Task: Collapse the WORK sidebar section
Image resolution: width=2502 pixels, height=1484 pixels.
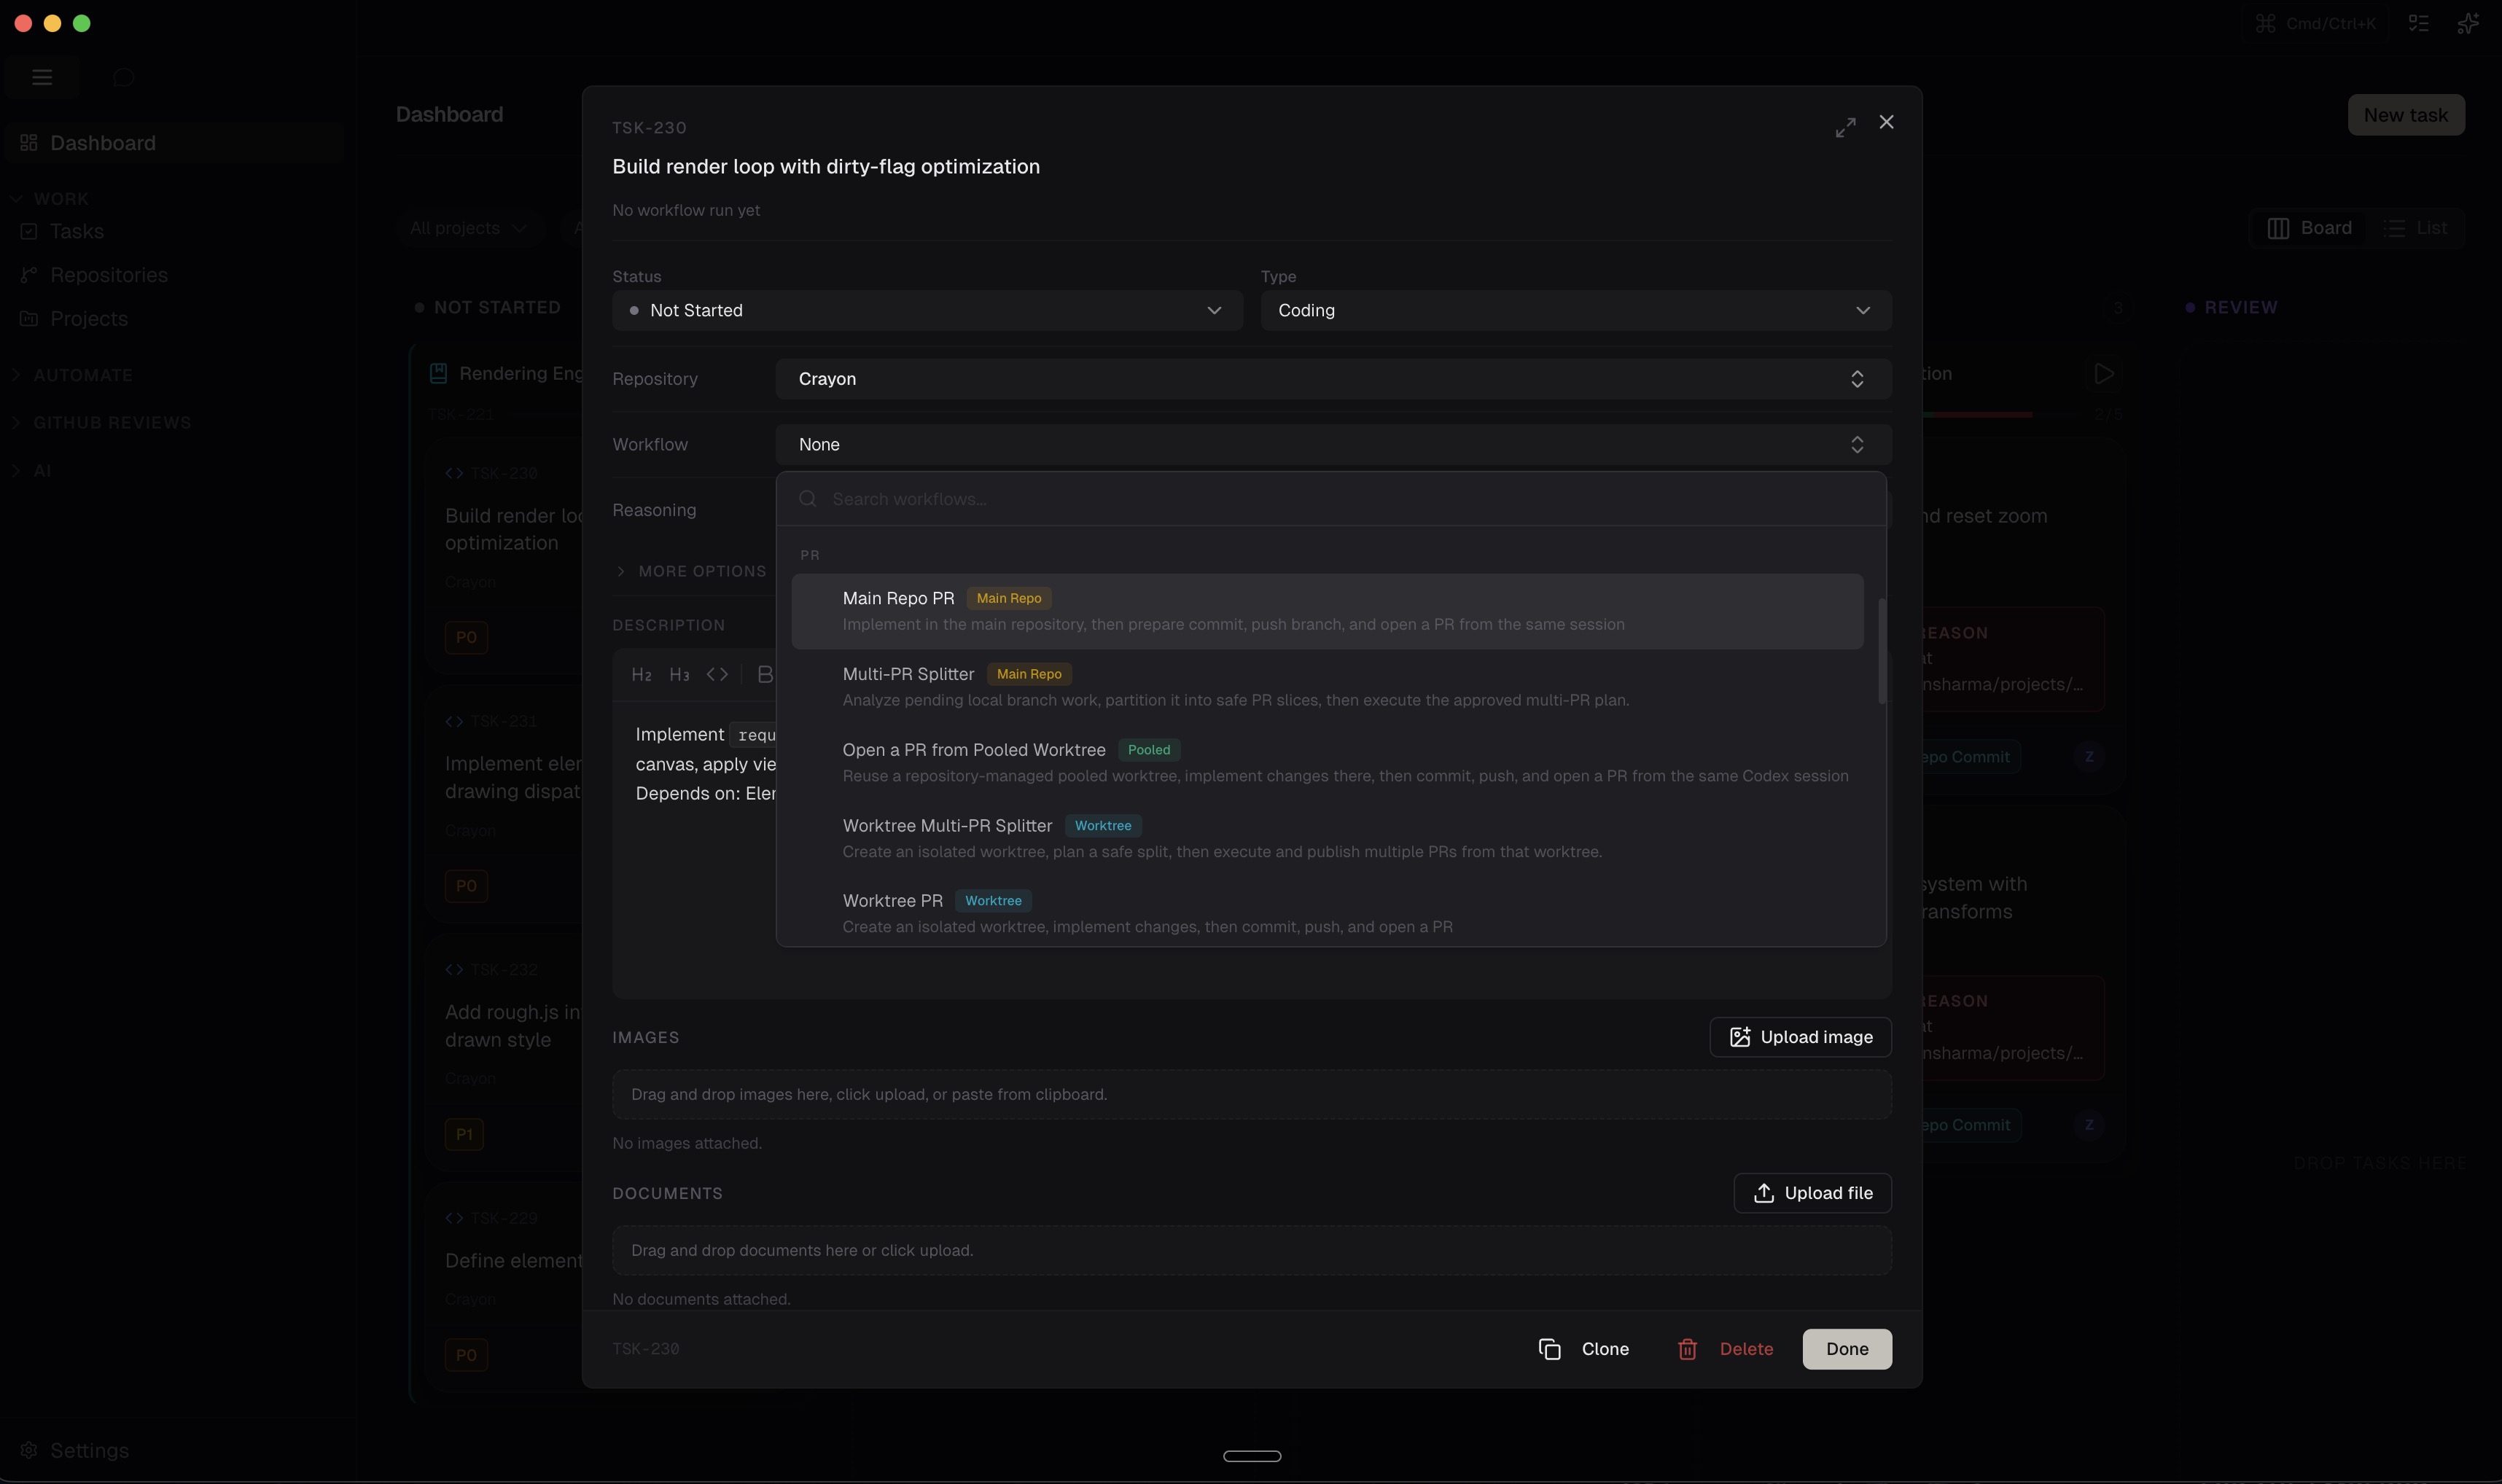Action: (50, 199)
